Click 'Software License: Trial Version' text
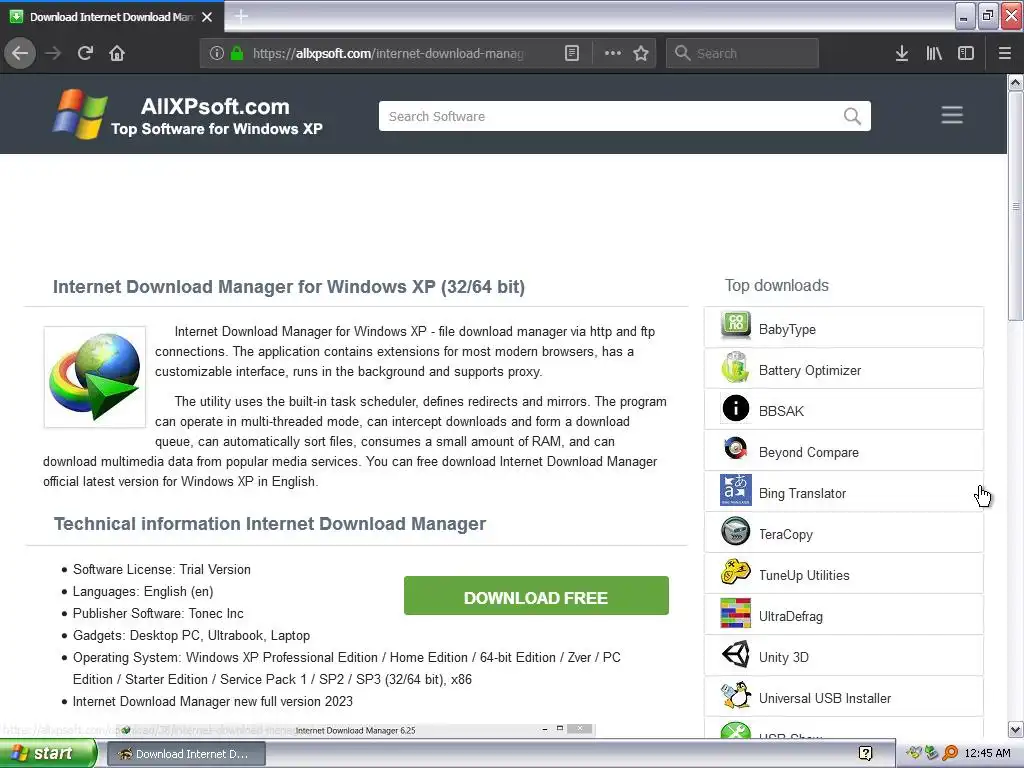 tap(161, 569)
